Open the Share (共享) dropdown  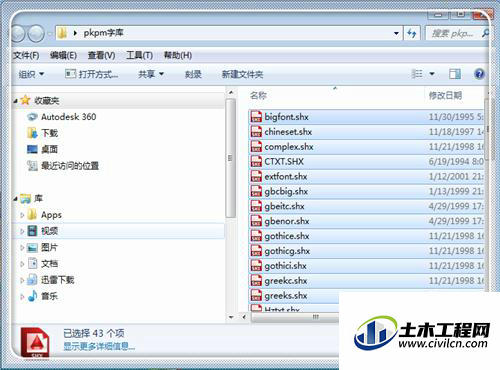tap(151, 74)
